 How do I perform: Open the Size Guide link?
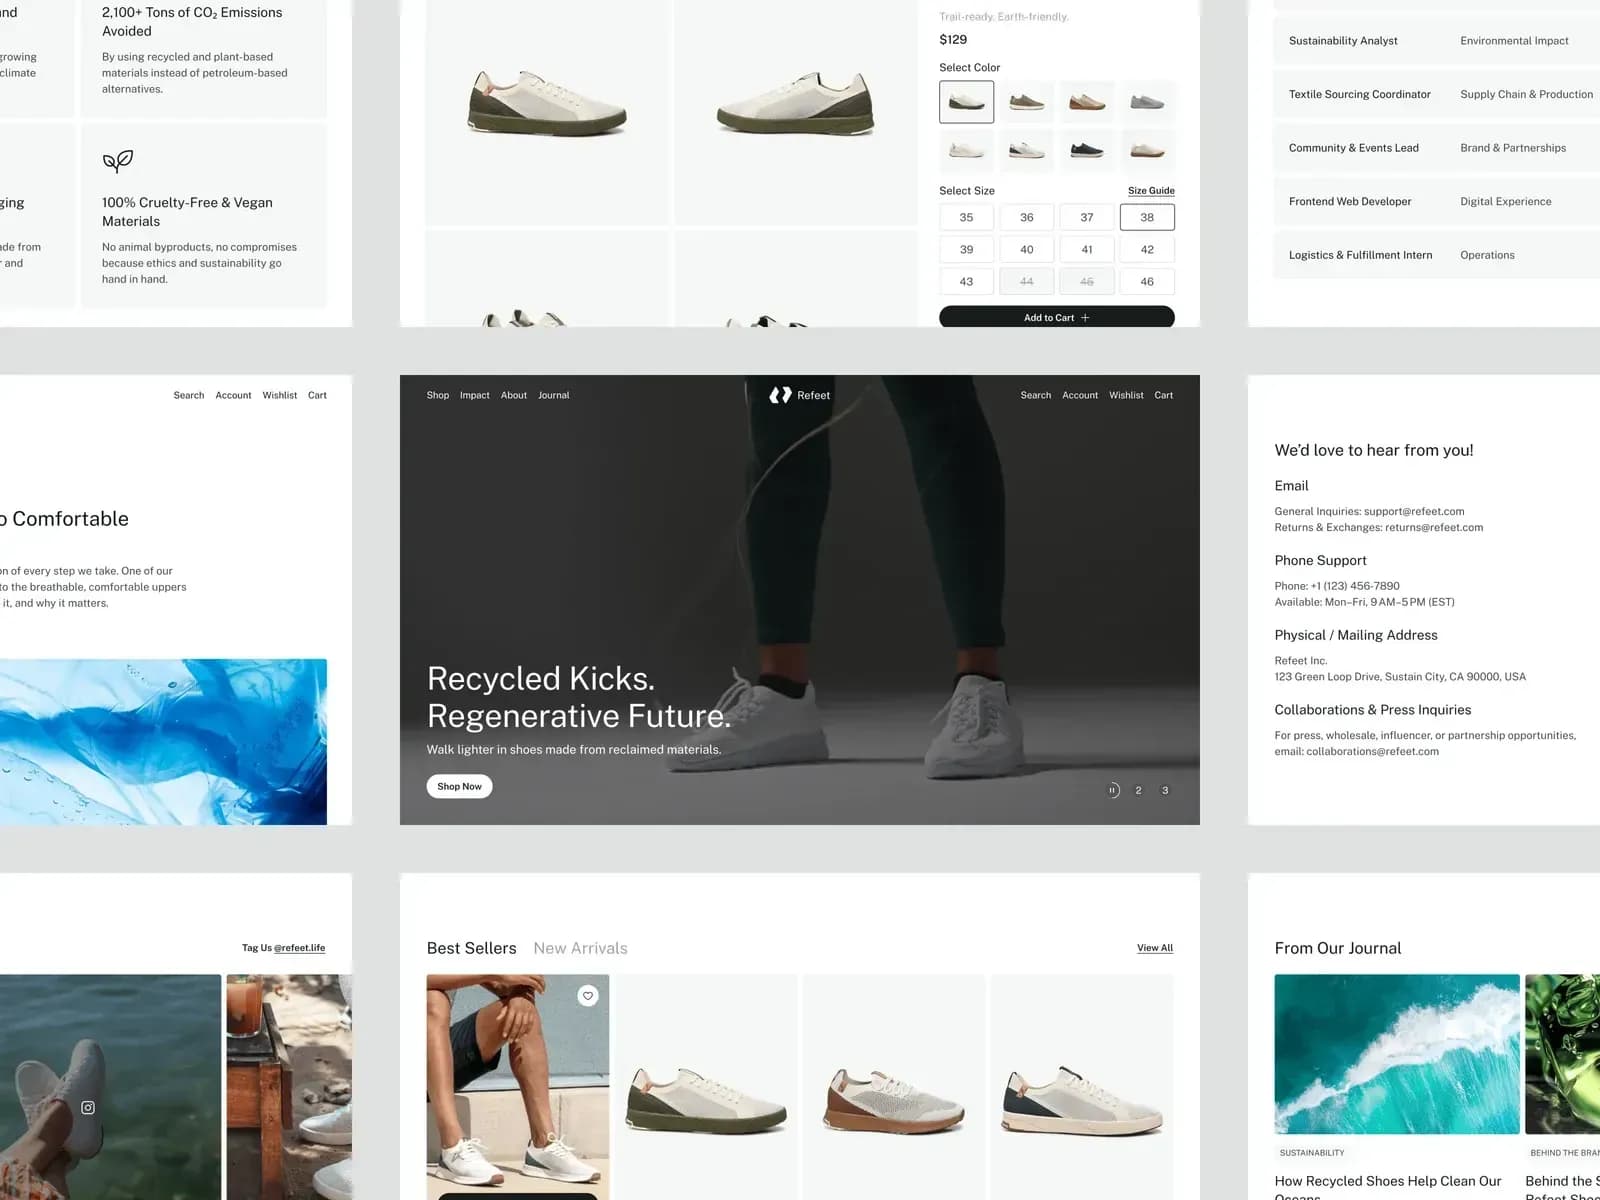tap(1151, 190)
